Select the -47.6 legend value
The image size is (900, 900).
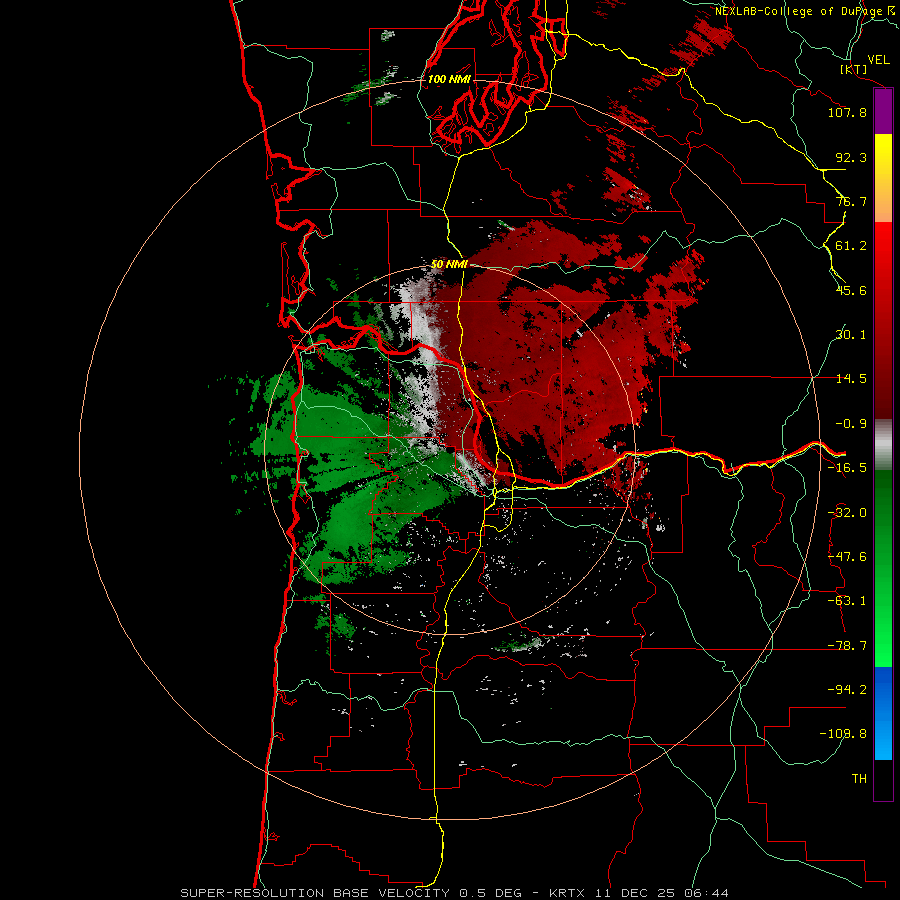pyautogui.click(x=847, y=557)
